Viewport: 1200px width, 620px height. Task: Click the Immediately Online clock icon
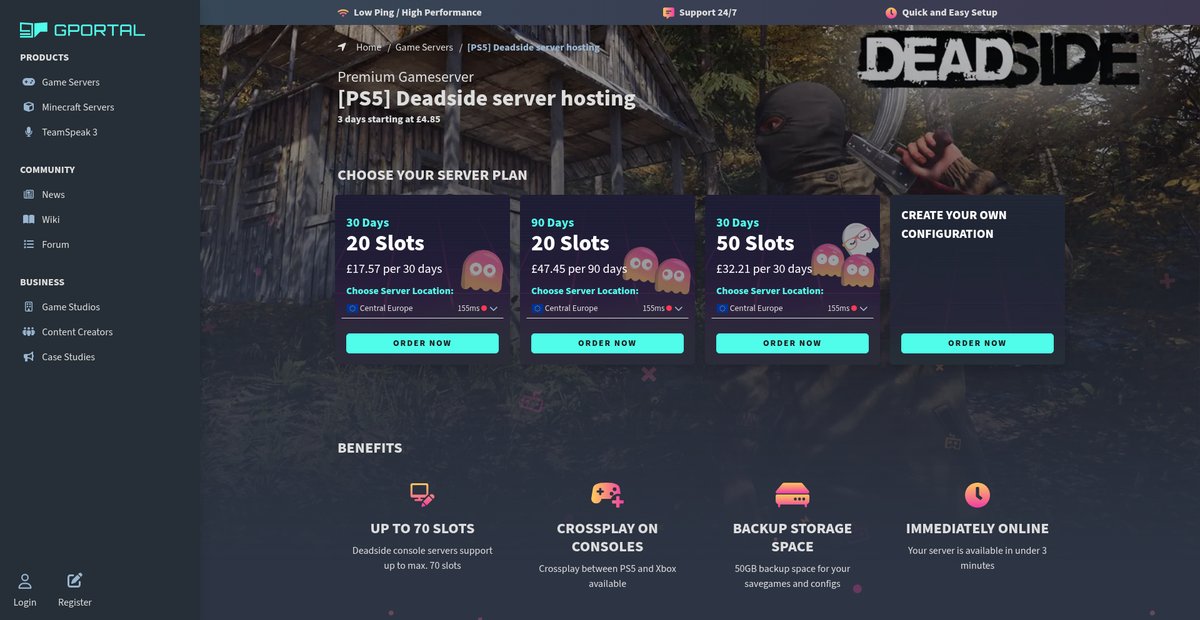(x=977, y=494)
